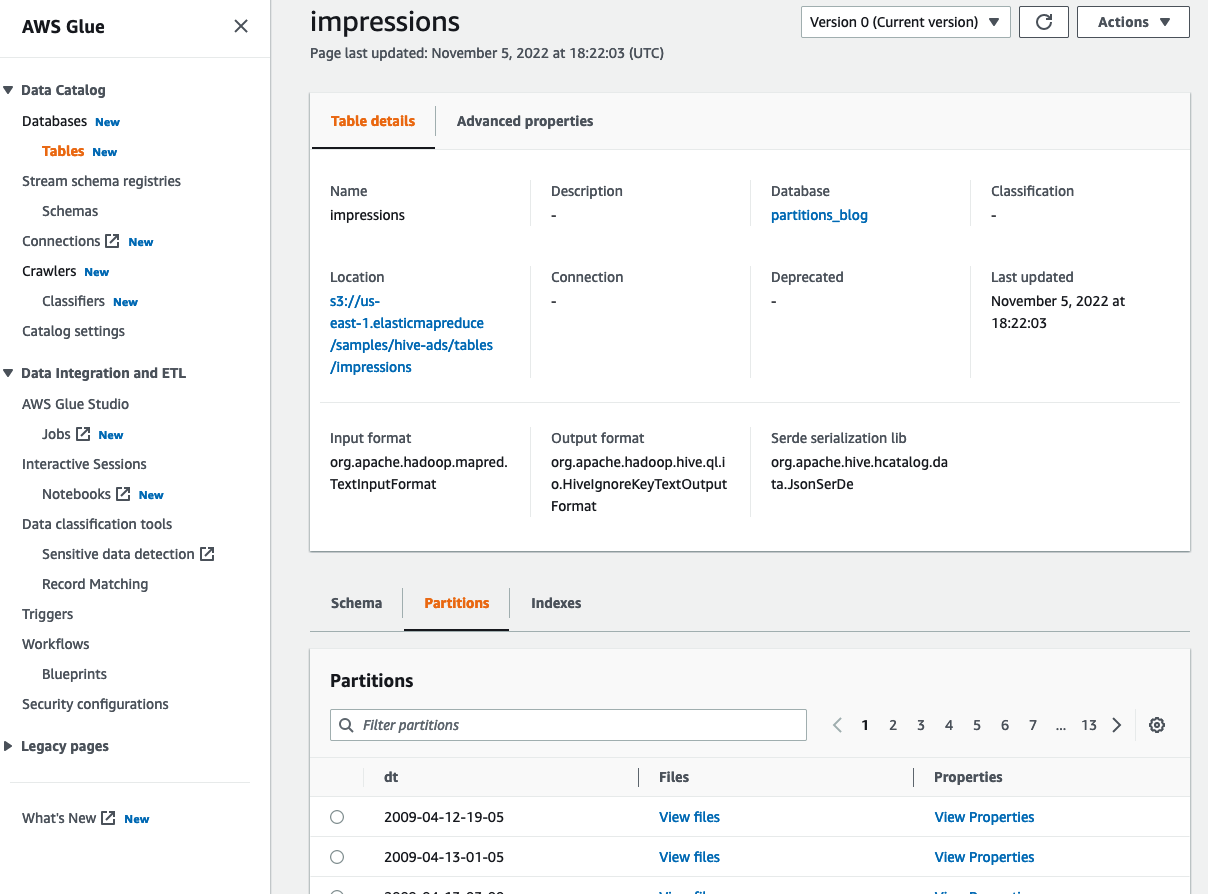The image size is (1208, 894).
Task: Click external link icon beside What's New
Action: pos(109,818)
